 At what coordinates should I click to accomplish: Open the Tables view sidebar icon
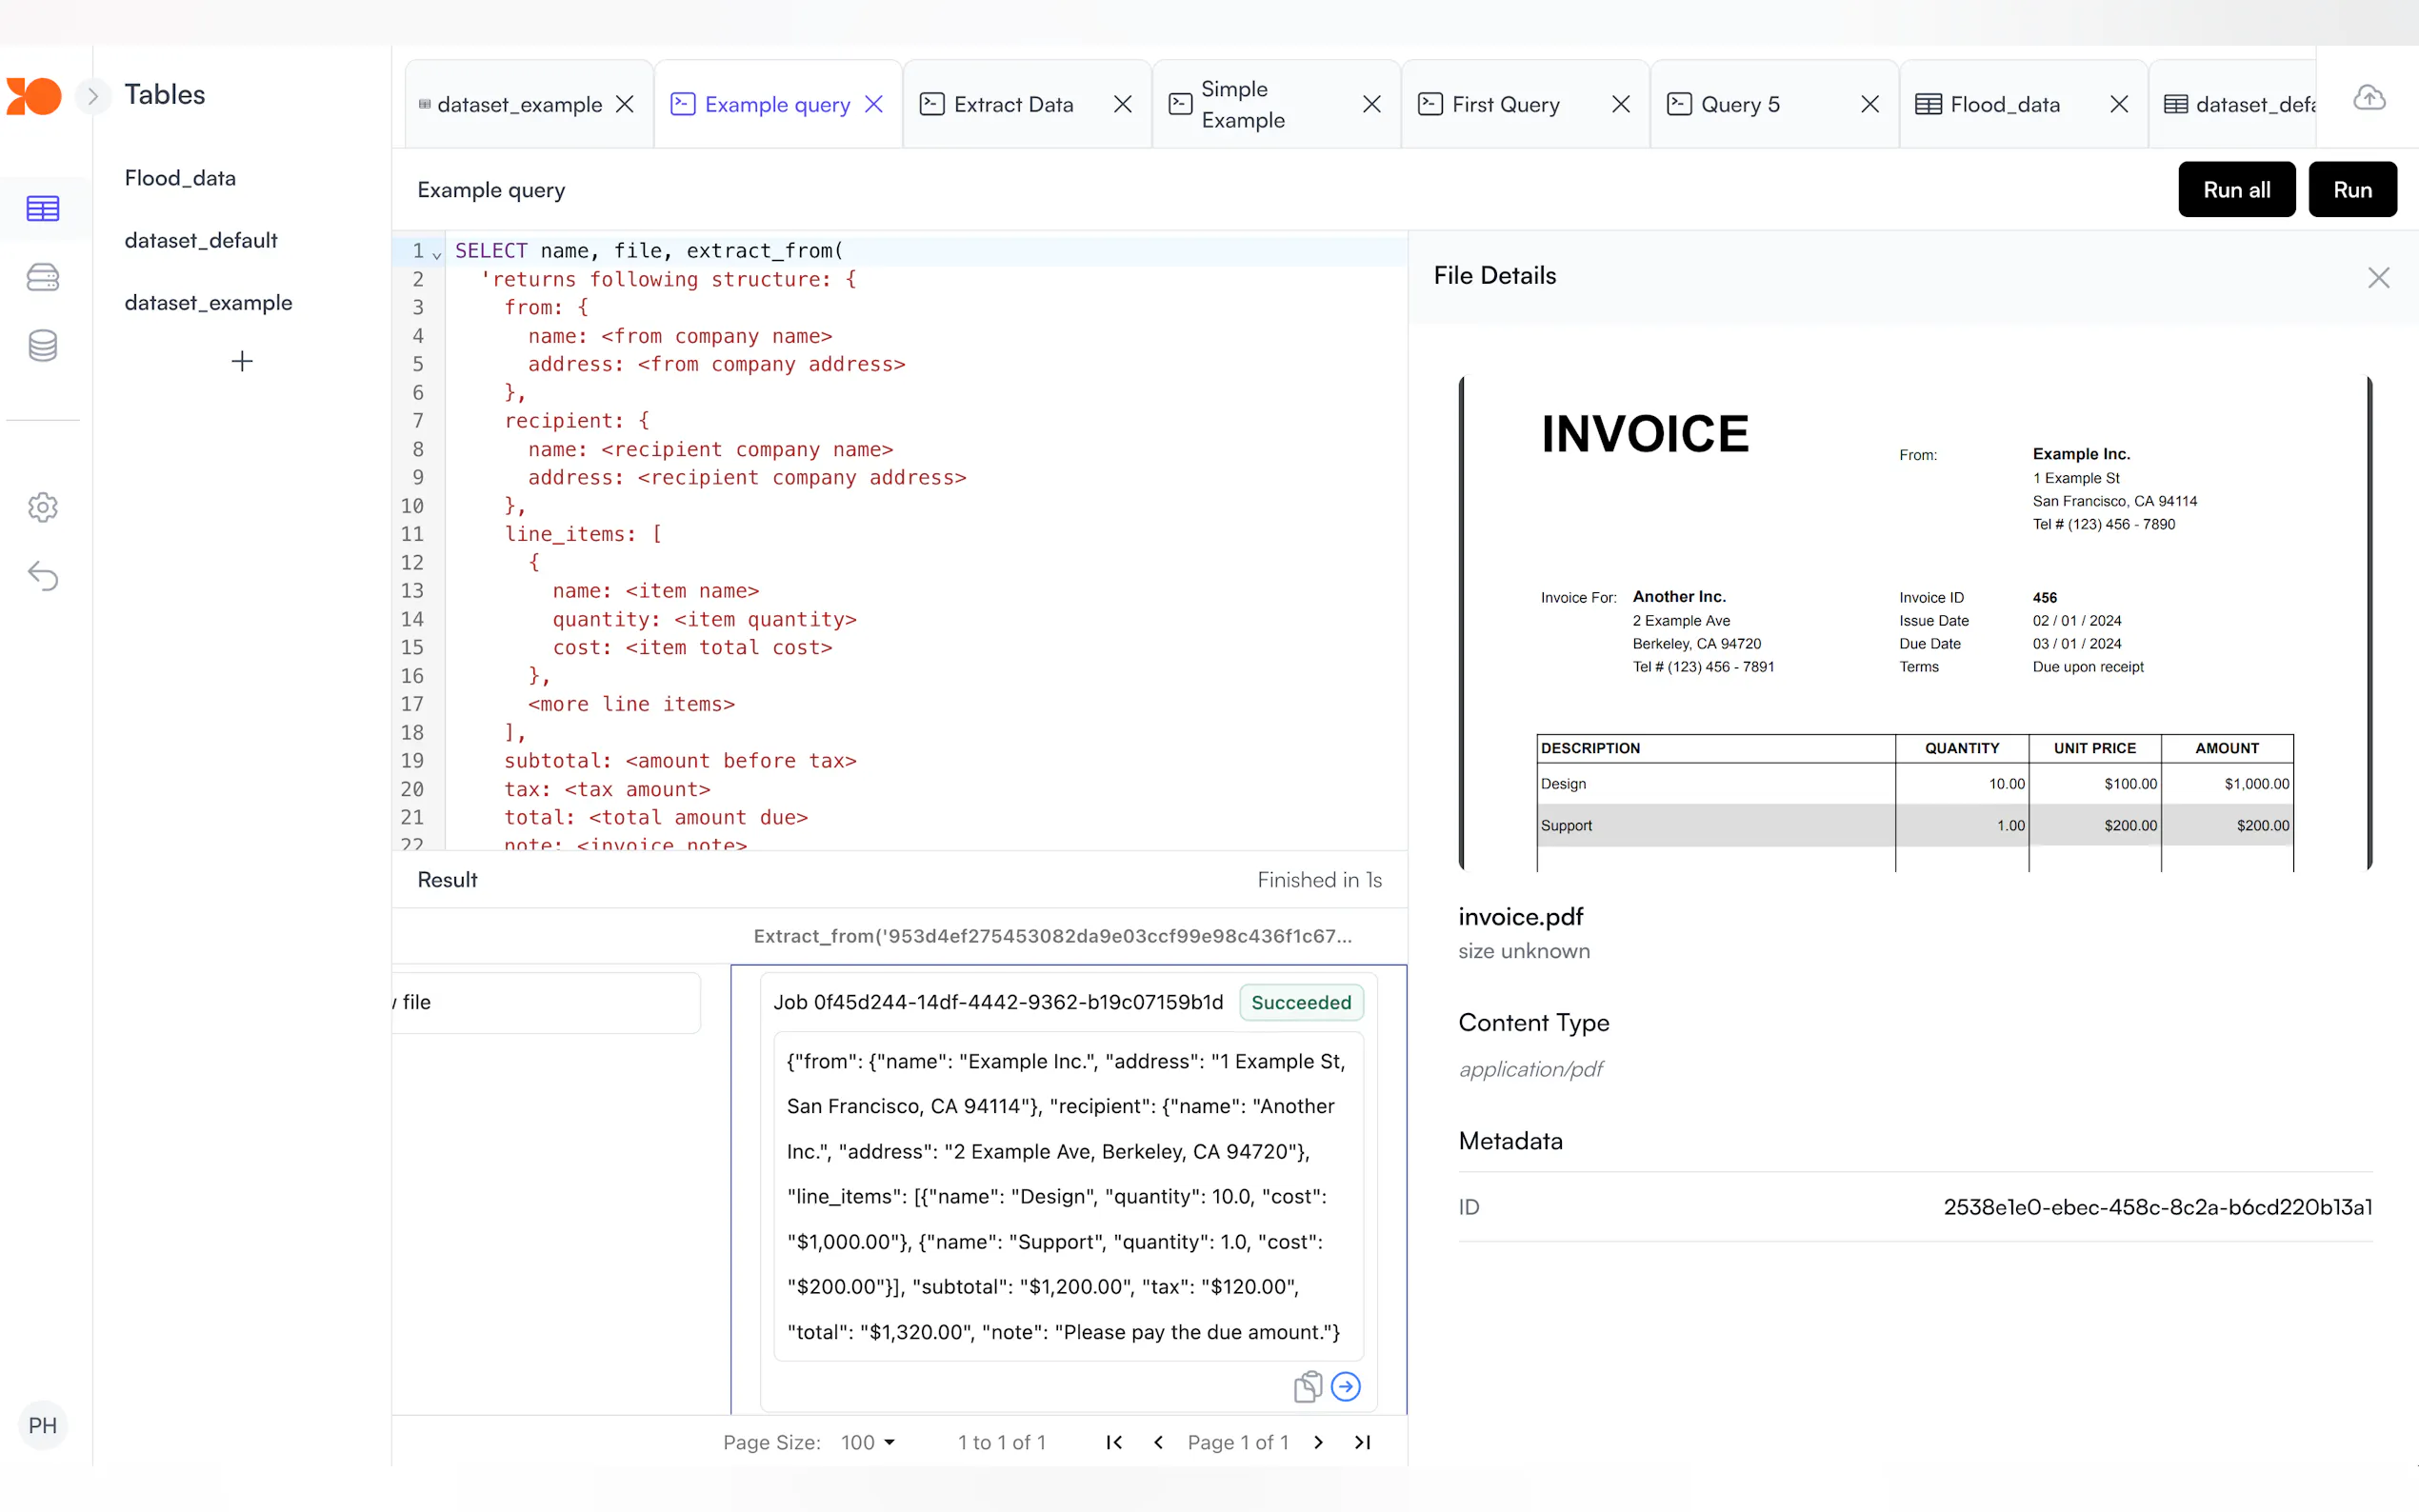pos(42,208)
